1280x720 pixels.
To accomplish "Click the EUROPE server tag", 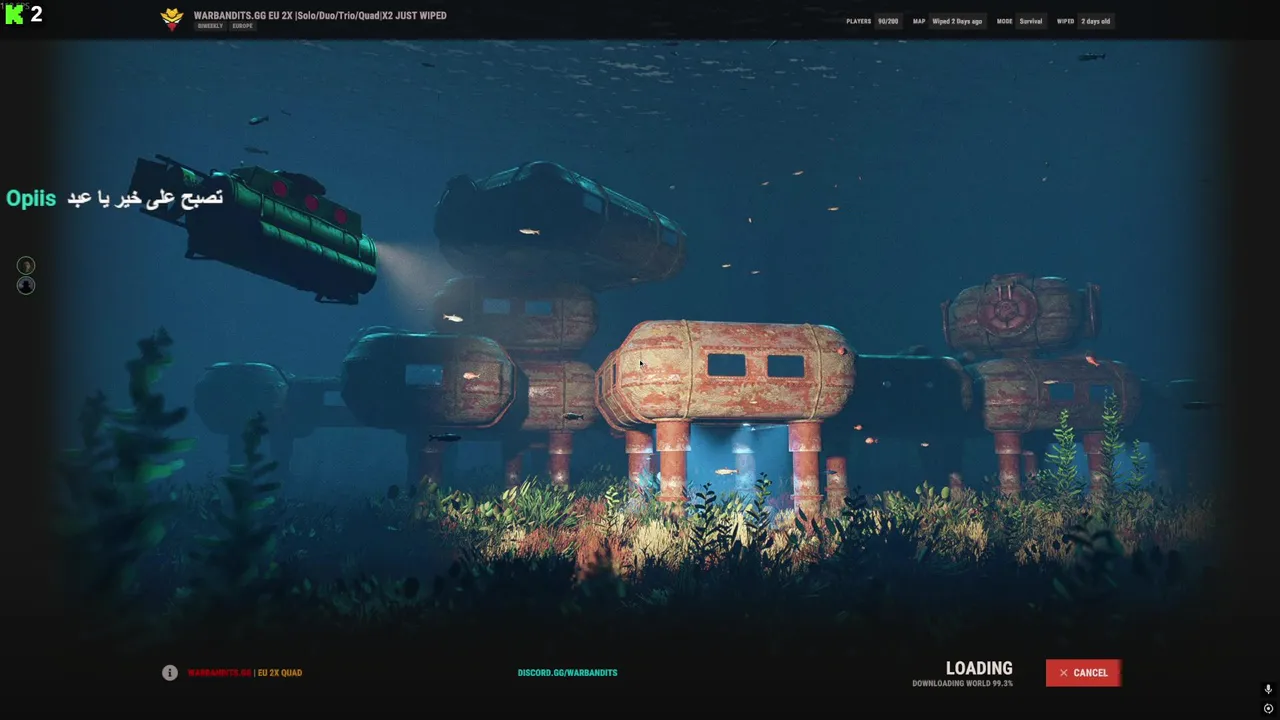I will pyautogui.click(x=242, y=26).
